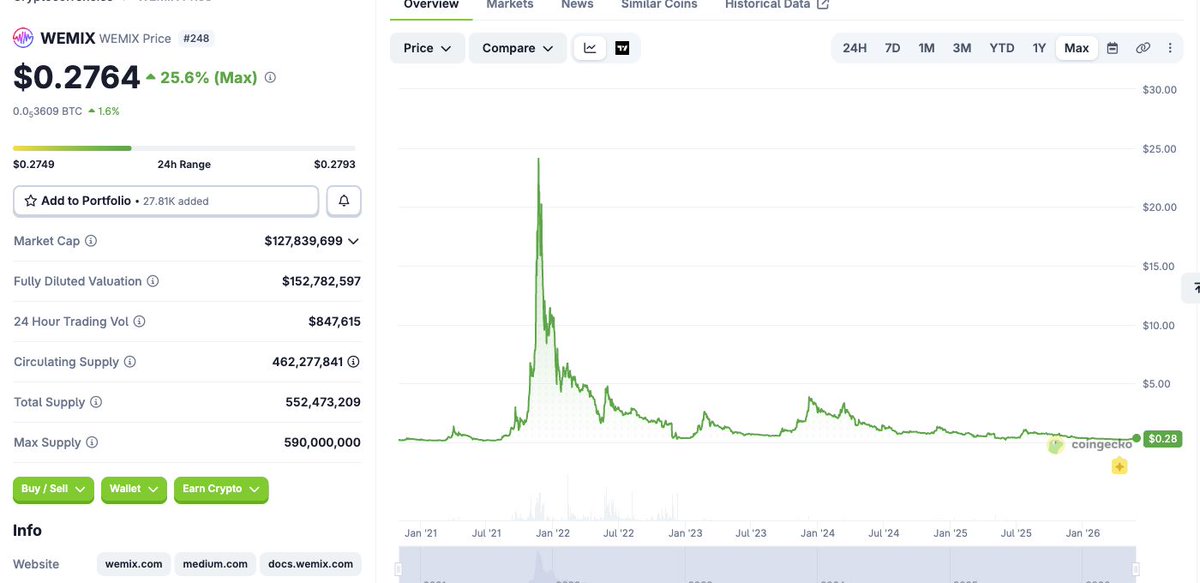Select Max time range
Image resolution: width=1200 pixels, height=583 pixels.
point(1077,48)
